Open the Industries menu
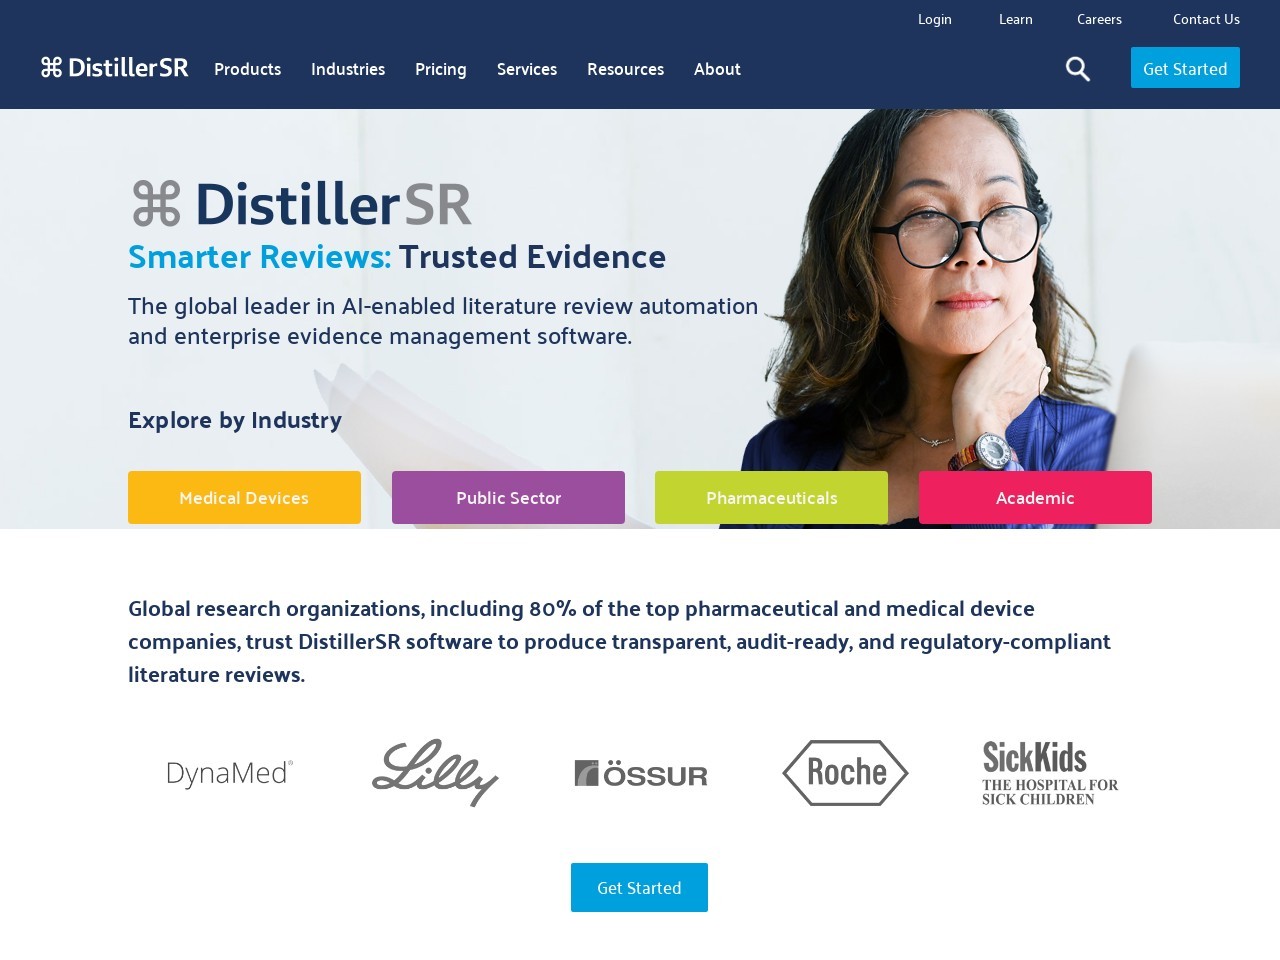The image size is (1280, 960). pos(348,69)
